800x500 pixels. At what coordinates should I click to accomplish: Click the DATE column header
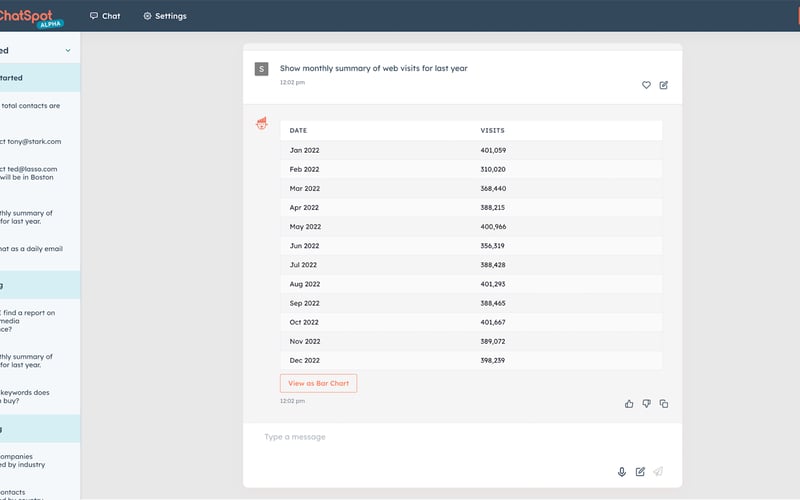(x=298, y=131)
